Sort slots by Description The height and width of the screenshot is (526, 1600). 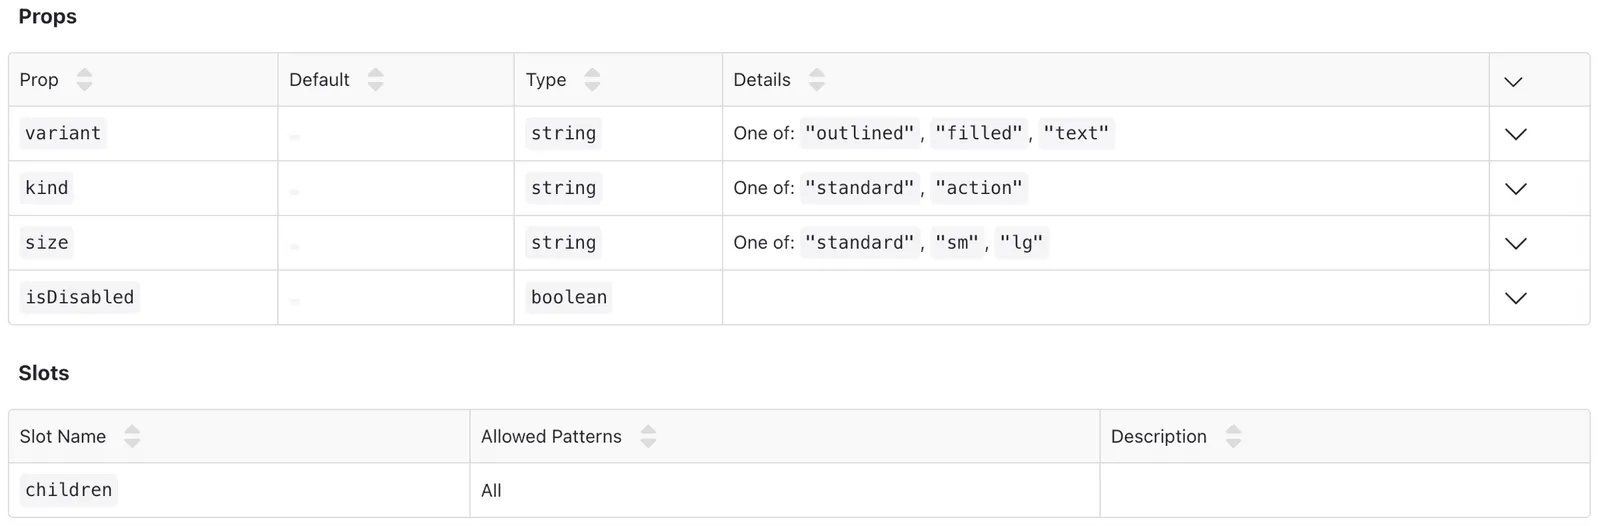[x=1233, y=436]
